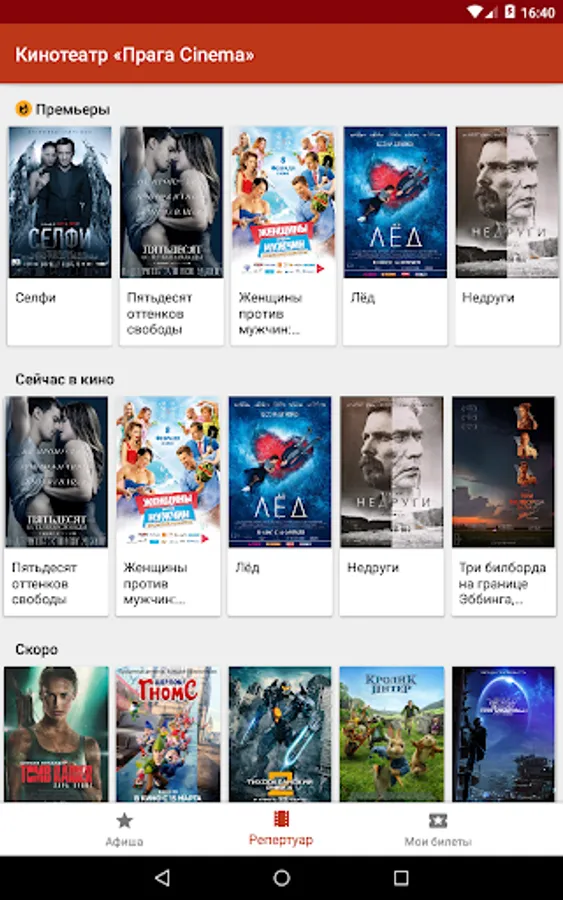This screenshot has height=900, width=563.
Task: Tap the Android back navigation icon
Action: coord(162,877)
